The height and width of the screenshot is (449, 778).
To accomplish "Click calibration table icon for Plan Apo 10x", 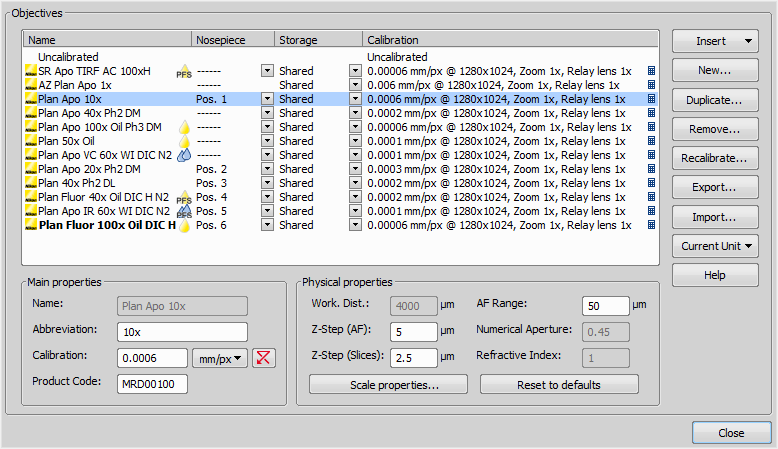I will click(651, 99).
